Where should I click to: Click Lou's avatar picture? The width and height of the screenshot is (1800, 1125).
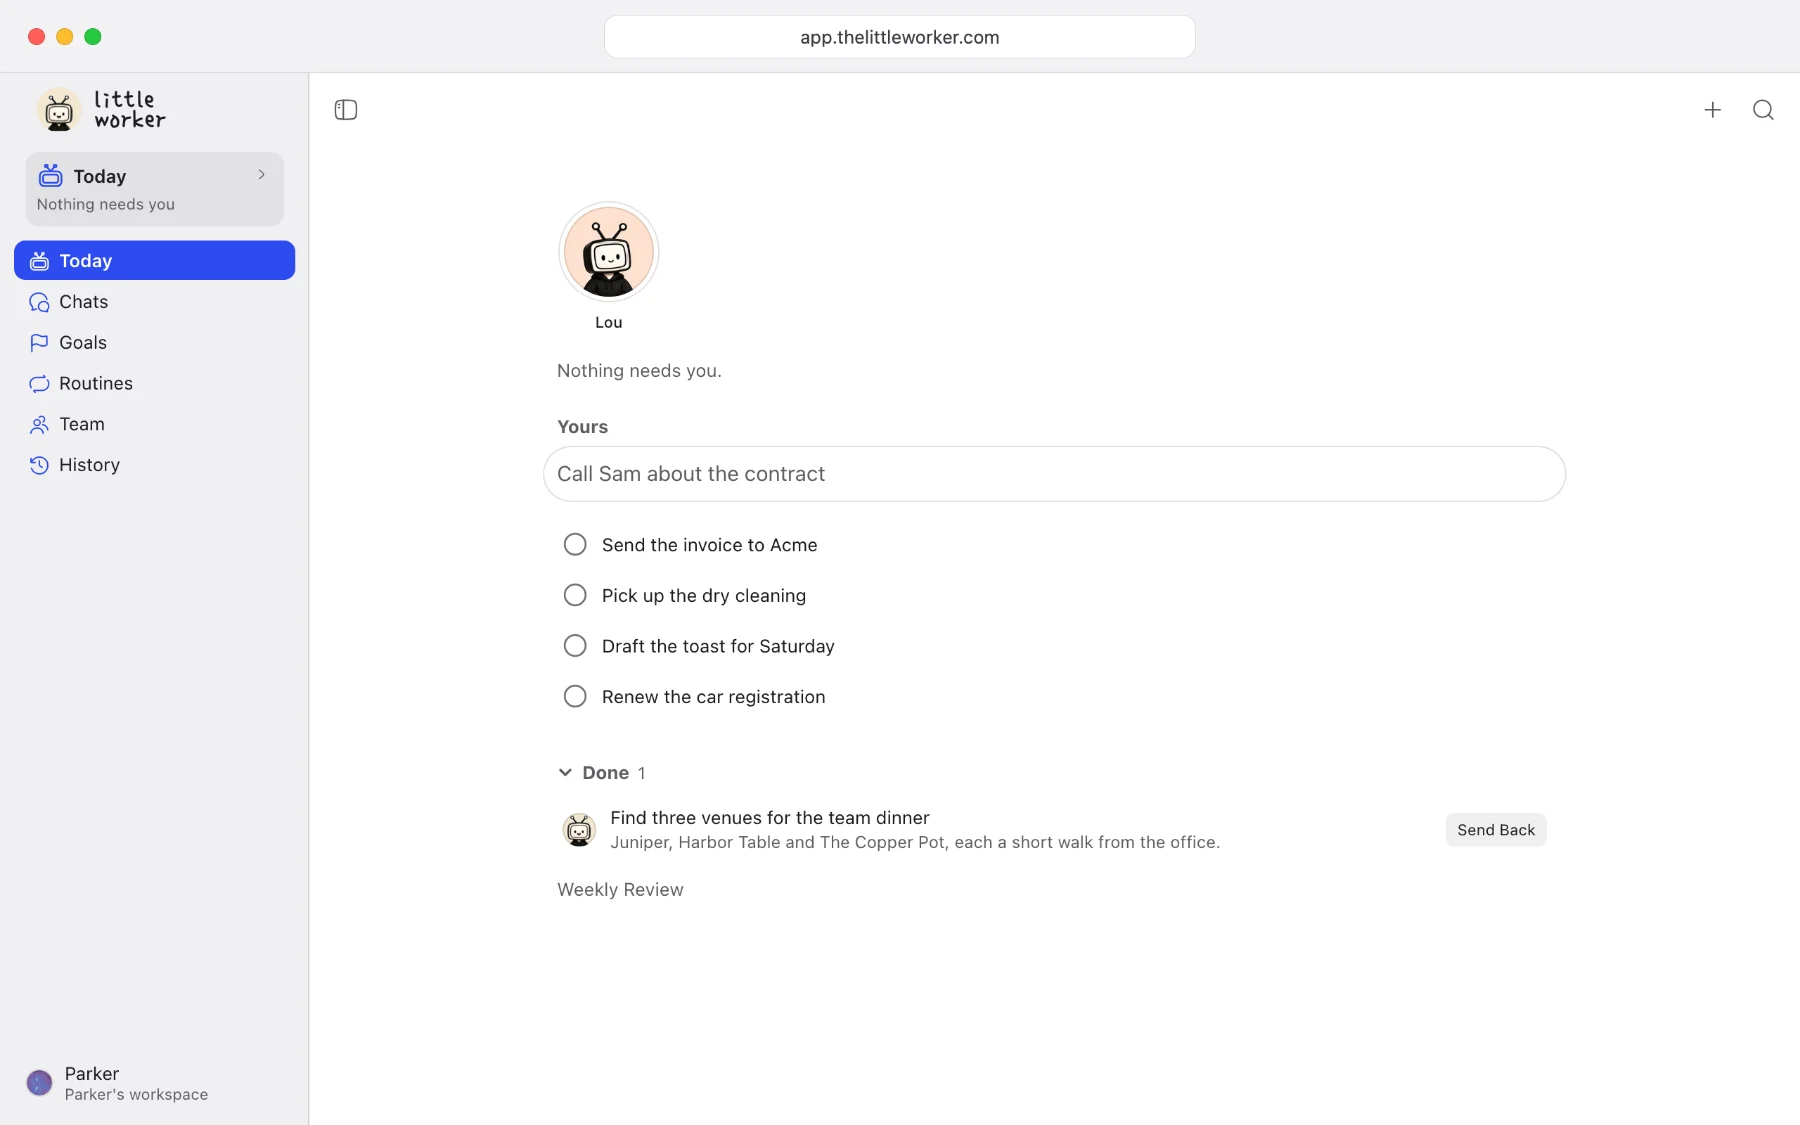coord(609,252)
